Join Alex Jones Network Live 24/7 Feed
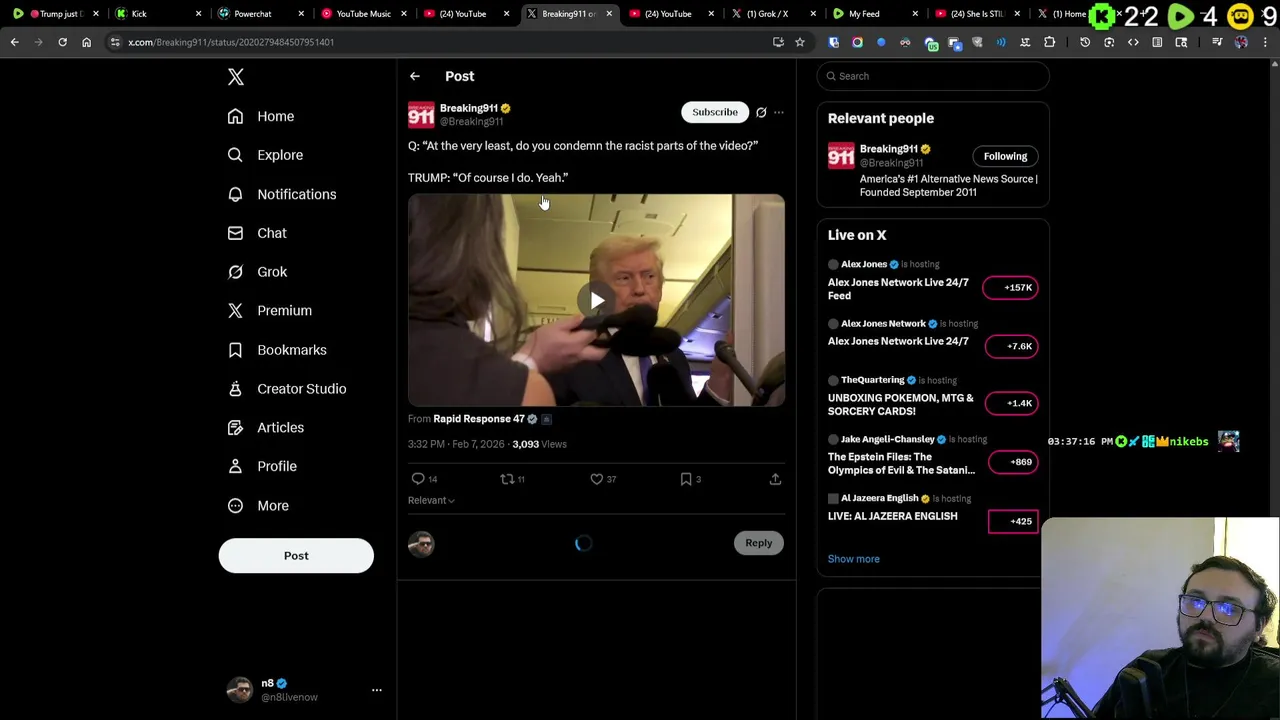The image size is (1280, 720). pos(898,289)
